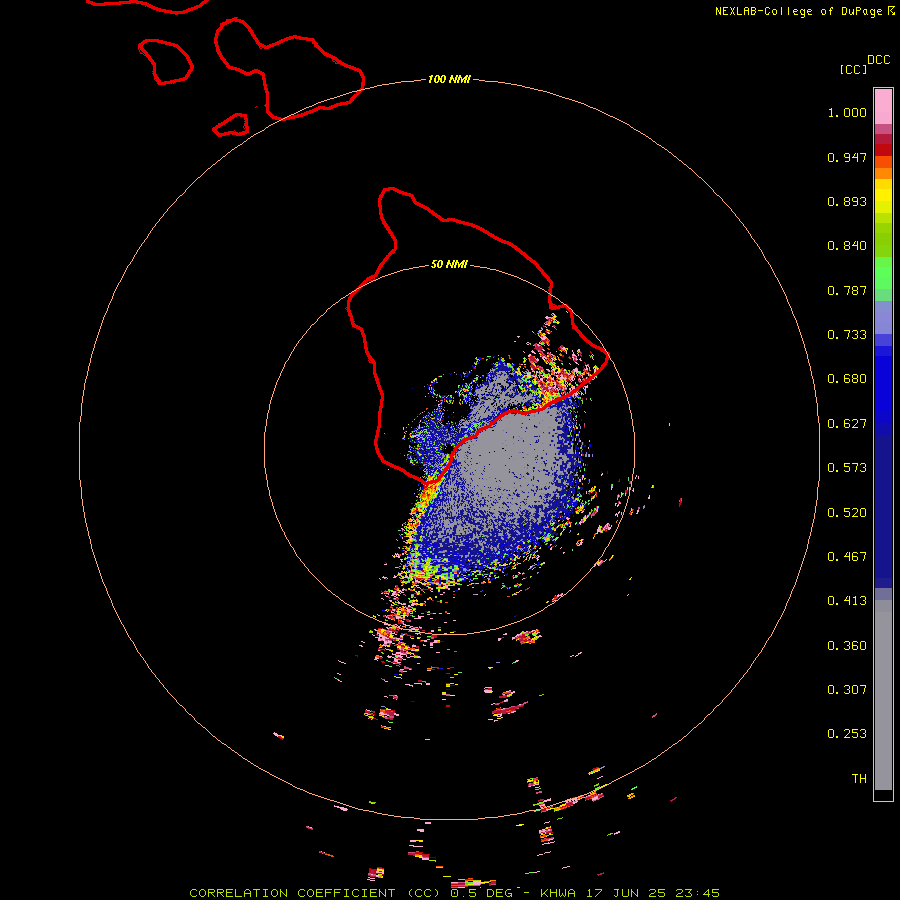Viewport: 900px width, 900px height.
Task: Select the 0.947 color scale value
Action: tap(847, 157)
